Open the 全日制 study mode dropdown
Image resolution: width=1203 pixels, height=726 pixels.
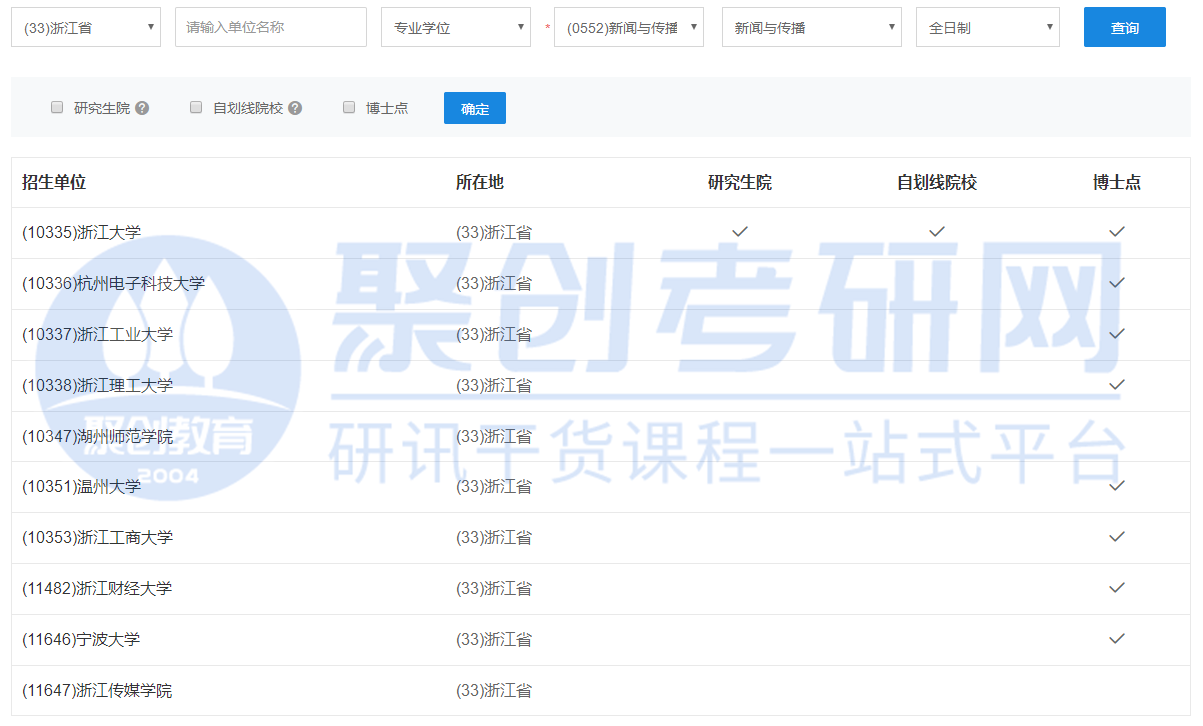coord(988,27)
